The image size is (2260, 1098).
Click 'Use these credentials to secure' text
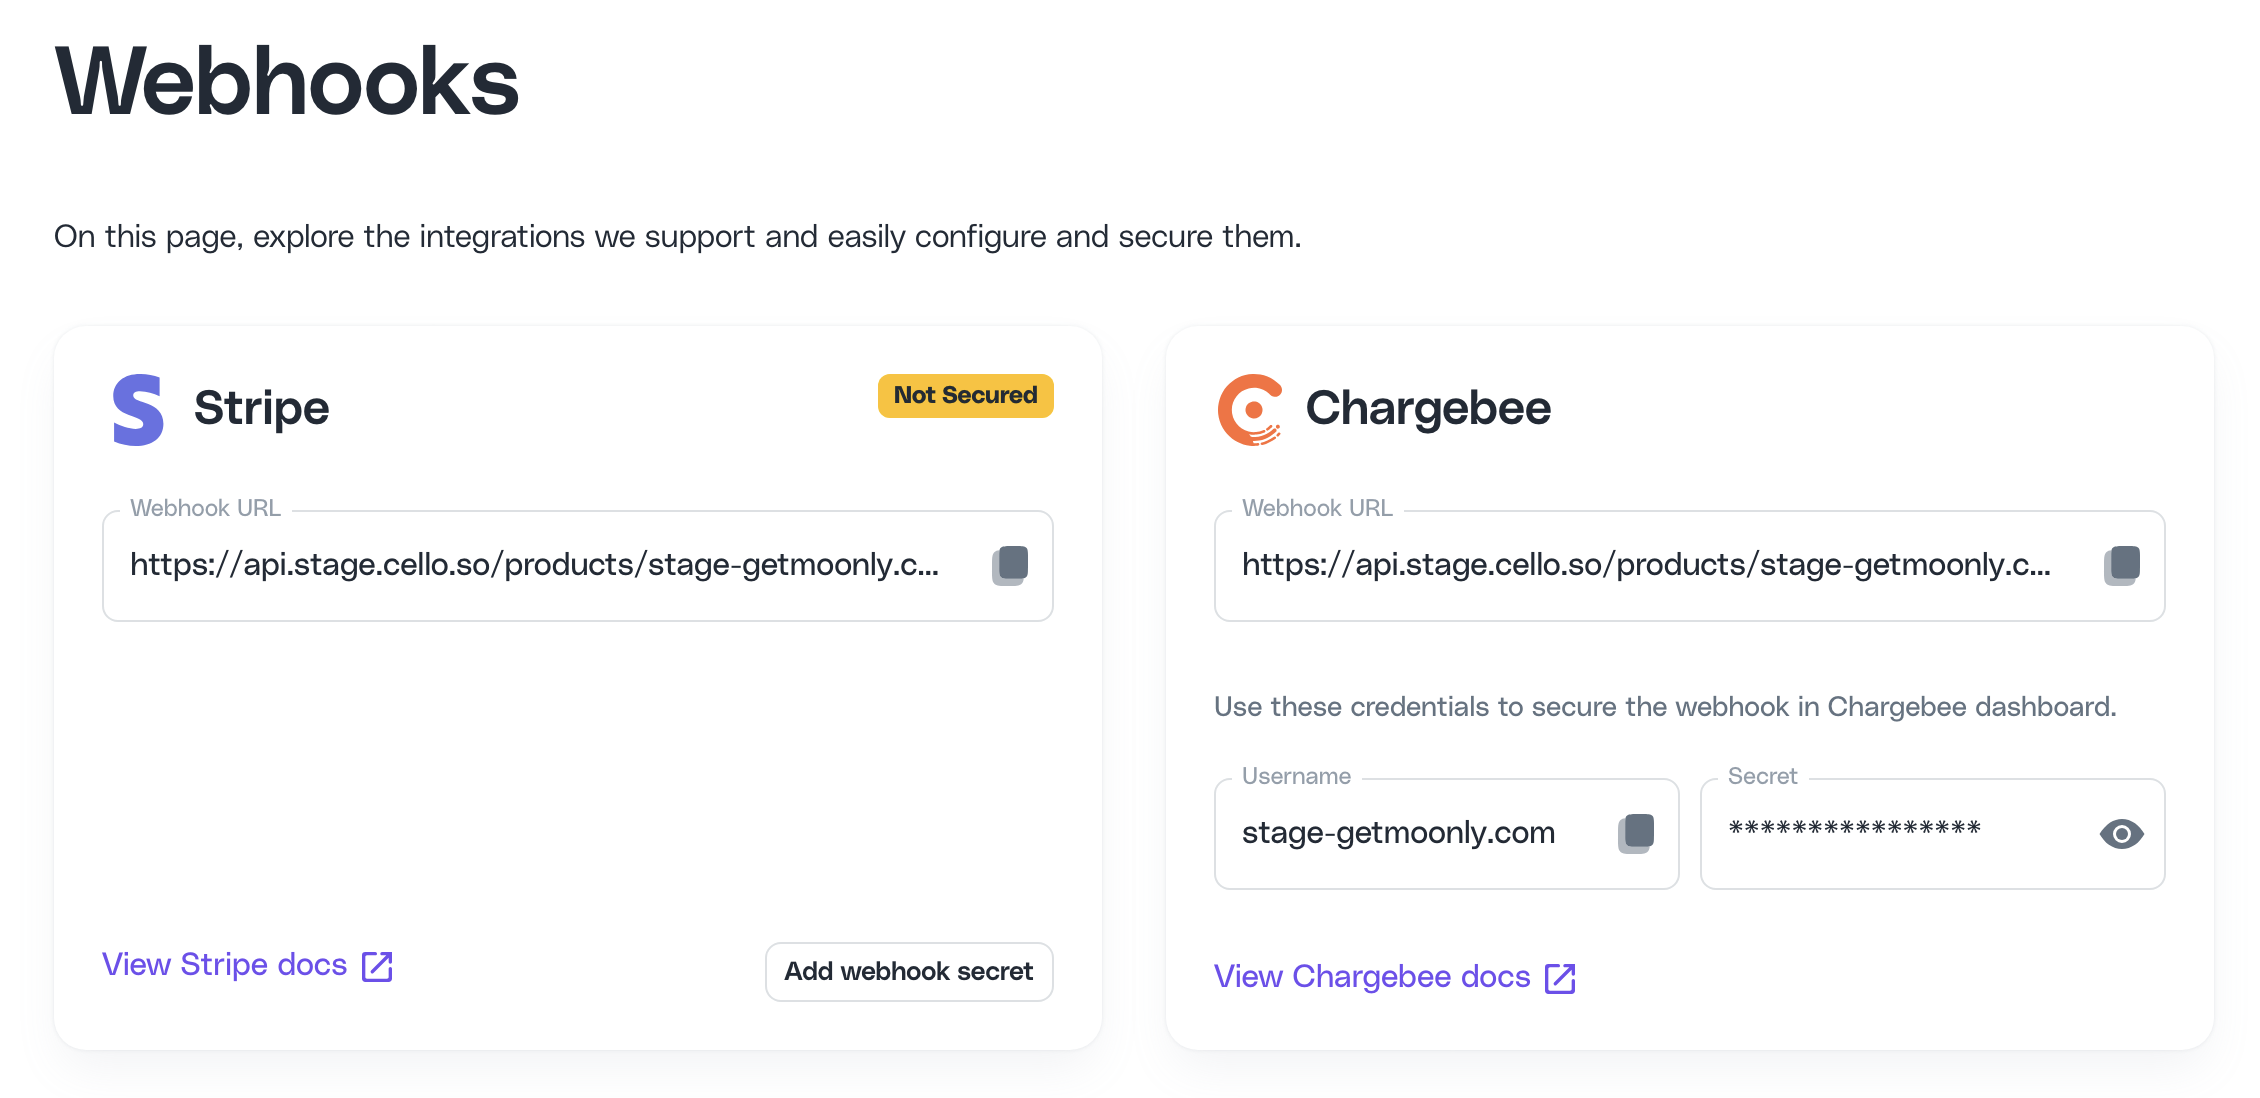[1665, 707]
